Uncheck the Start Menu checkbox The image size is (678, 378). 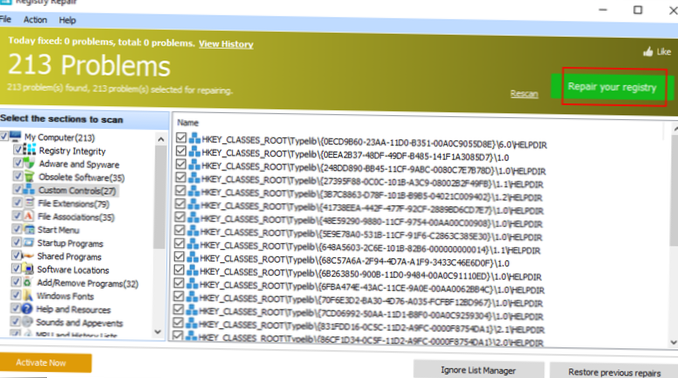[17, 229]
